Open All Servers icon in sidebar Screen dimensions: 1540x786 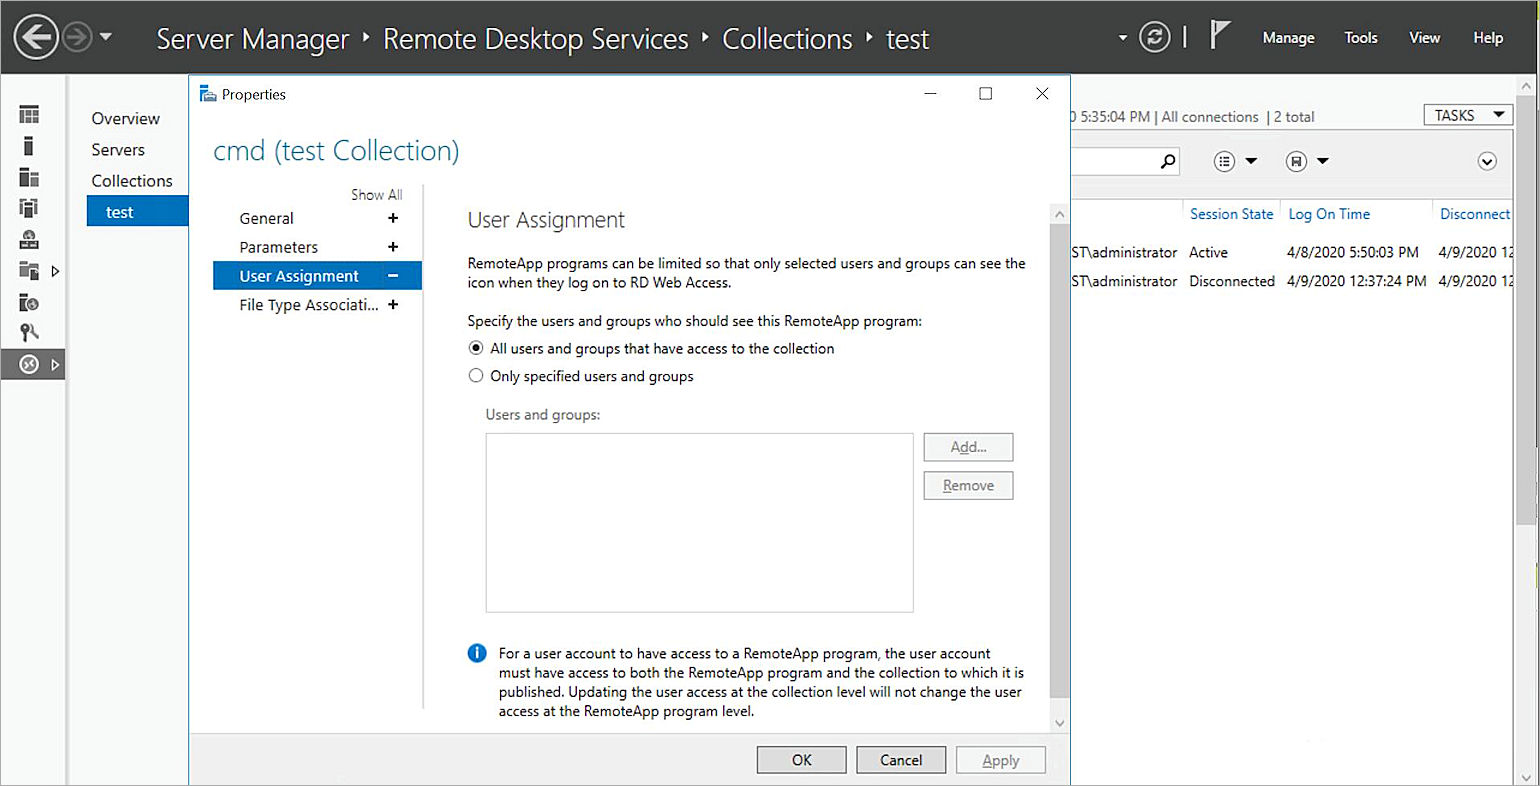(29, 178)
